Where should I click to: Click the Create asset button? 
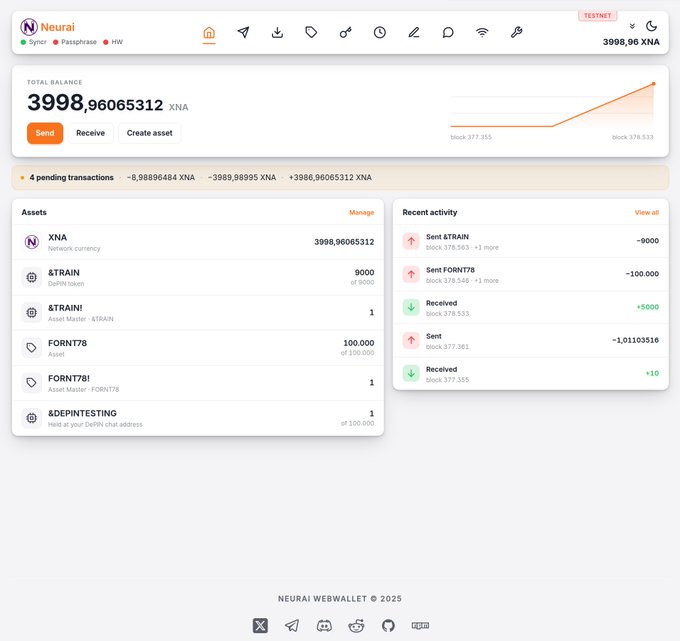(150, 133)
